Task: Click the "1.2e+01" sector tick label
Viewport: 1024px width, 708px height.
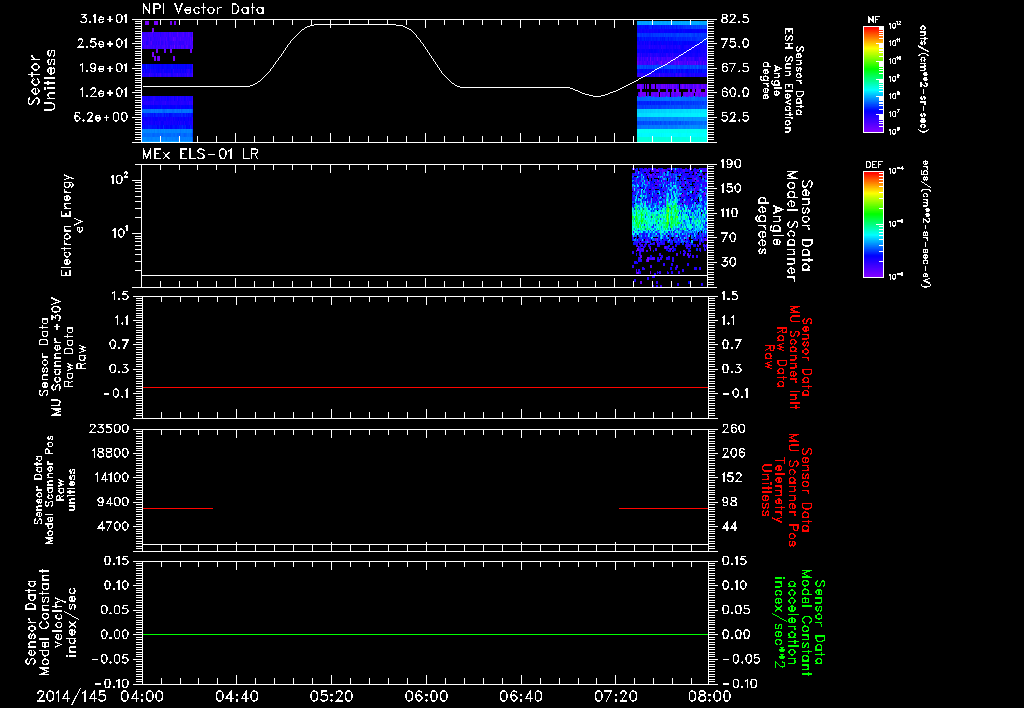Action: [104, 93]
